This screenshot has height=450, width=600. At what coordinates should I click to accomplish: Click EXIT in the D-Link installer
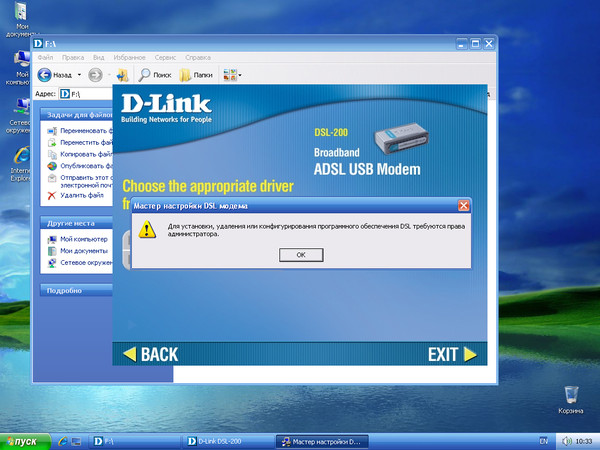(452, 354)
